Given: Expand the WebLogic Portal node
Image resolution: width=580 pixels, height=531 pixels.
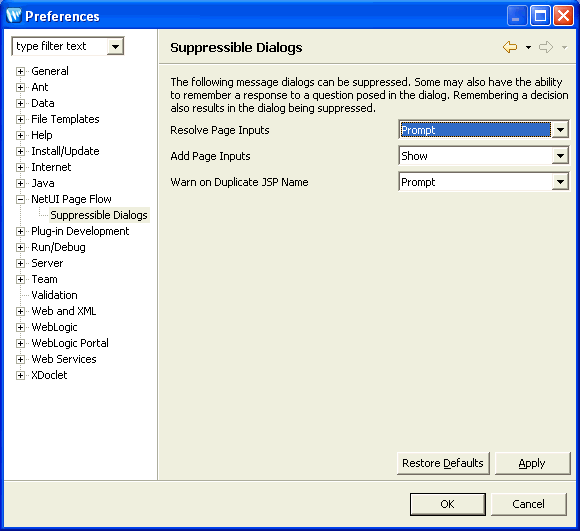Looking at the screenshot, I should click(x=20, y=344).
